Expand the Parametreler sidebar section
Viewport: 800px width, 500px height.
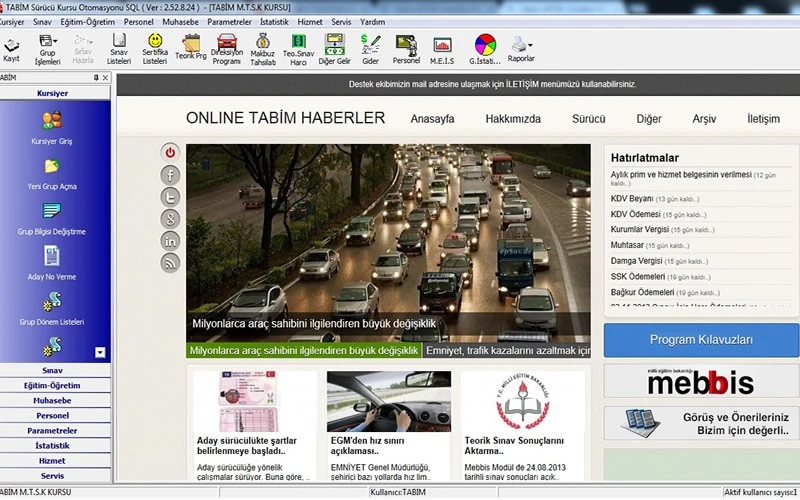[x=53, y=431]
